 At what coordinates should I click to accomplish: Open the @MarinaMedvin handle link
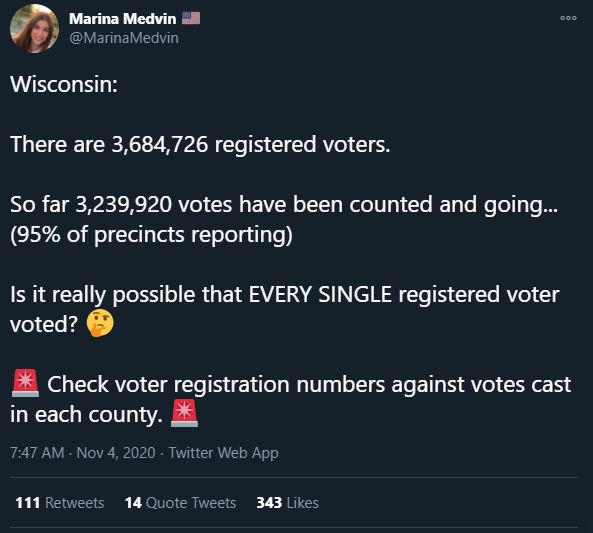pyautogui.click(x=124, y=38)
